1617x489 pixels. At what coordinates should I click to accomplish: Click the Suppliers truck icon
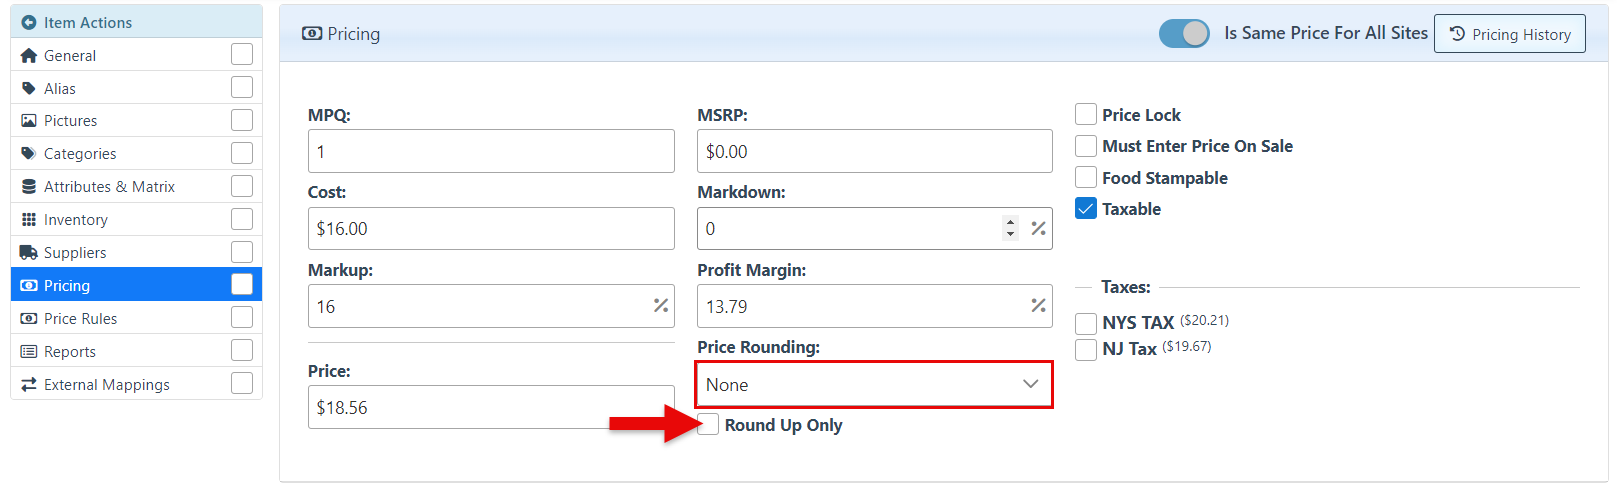click(x=29, y=253)
